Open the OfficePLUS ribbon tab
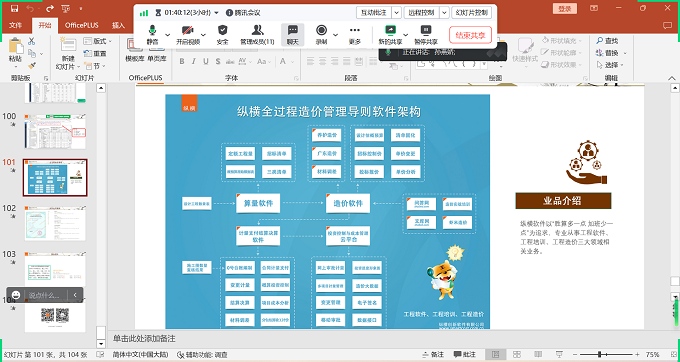The image size is (680, 362). (82, 25)
